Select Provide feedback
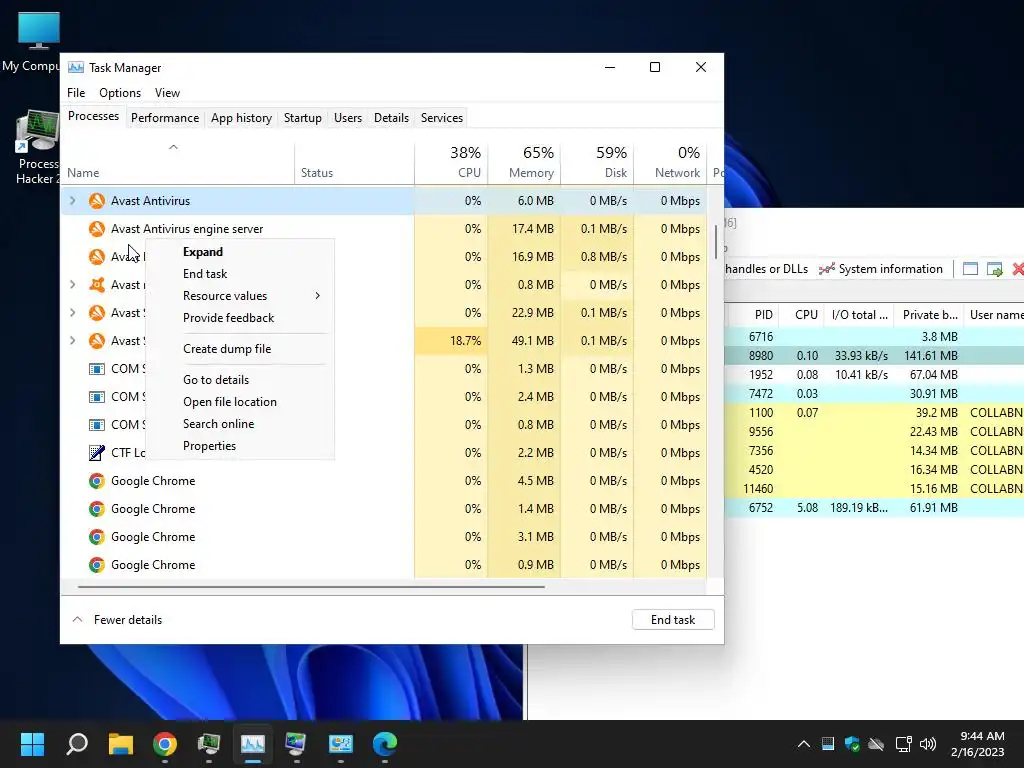1024x768 pixels. tap(240, 318)
